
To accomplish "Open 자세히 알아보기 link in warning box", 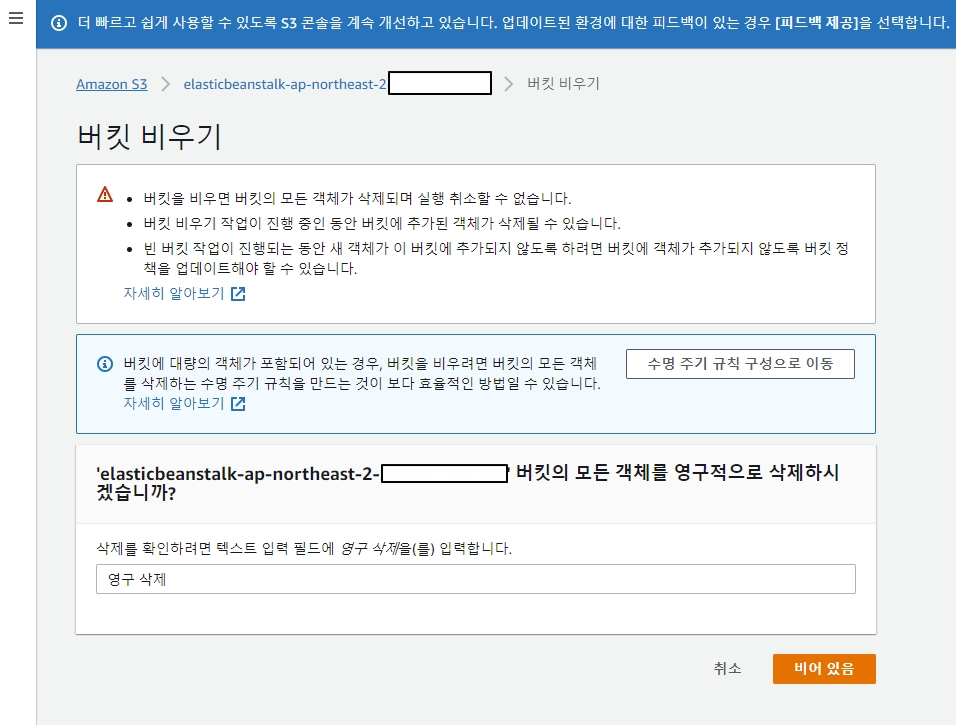I will point(174,293).
